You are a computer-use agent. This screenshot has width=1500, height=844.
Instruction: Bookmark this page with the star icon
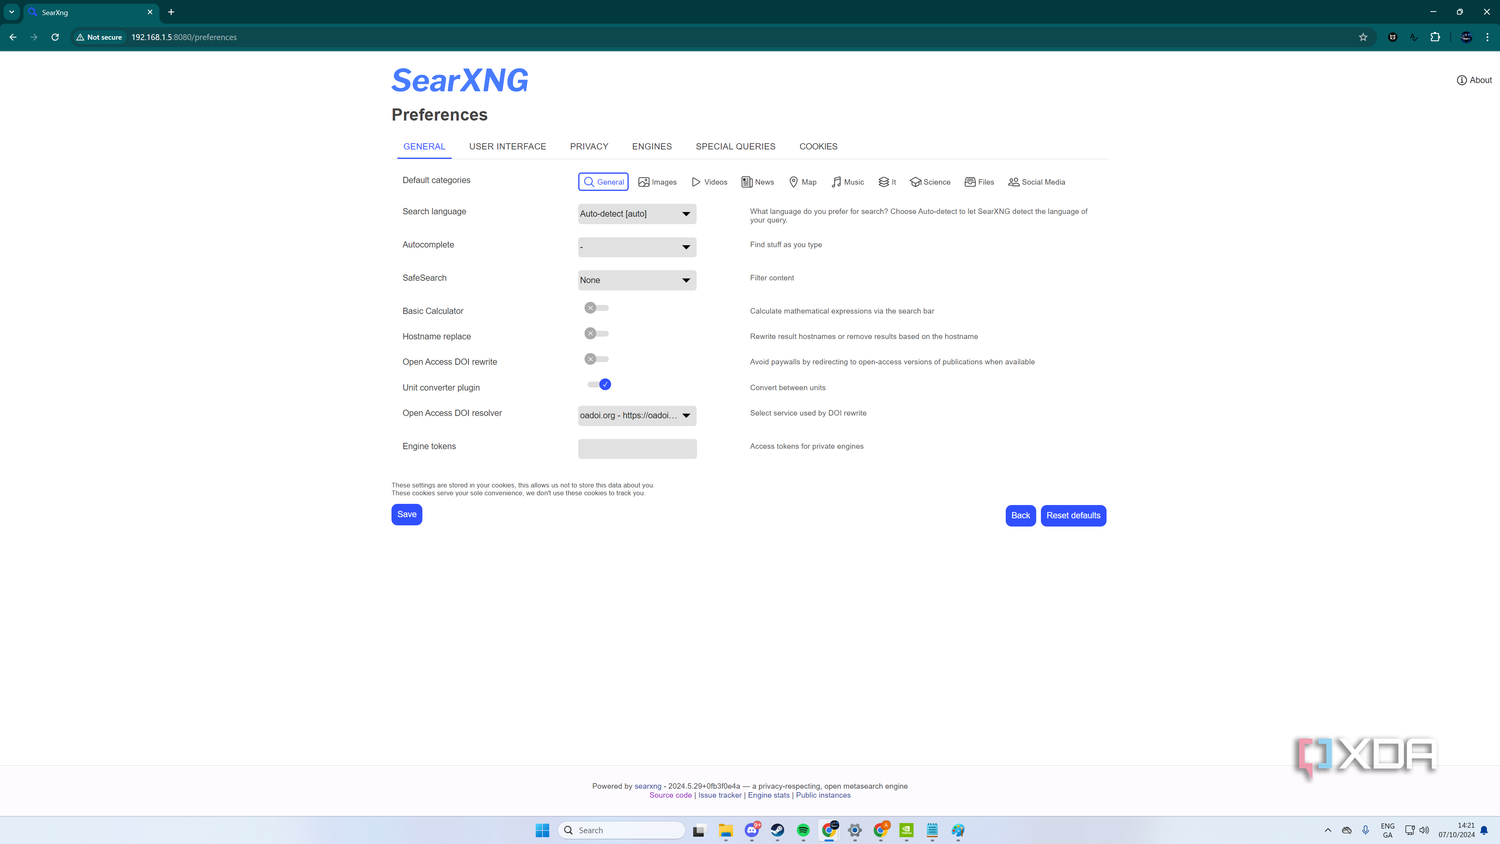[x=1363, y=37]
